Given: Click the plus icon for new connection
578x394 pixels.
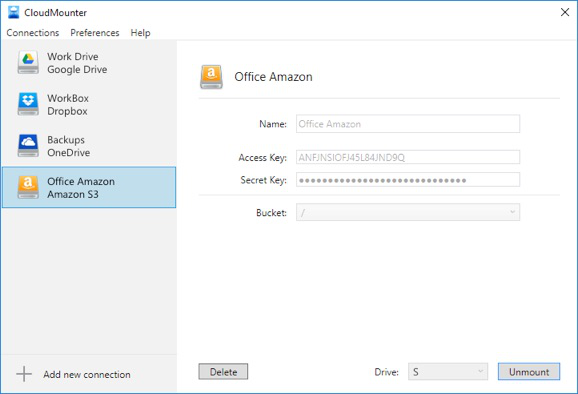Looking at the screenshot, I should pyautogui.click(x=24, y=374).
